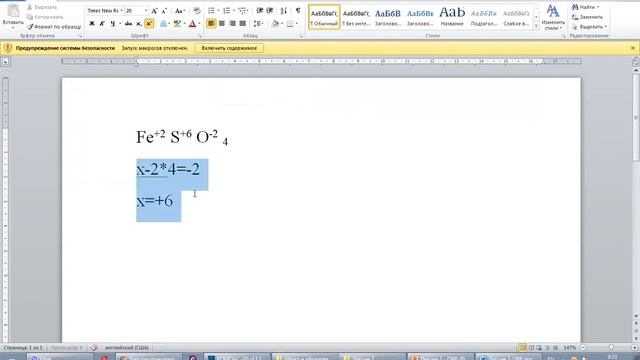Image resolution: width=640 pixels, height=360 pixels.
Task: Click the Increase Indent icon
Action: pos(270,11)
